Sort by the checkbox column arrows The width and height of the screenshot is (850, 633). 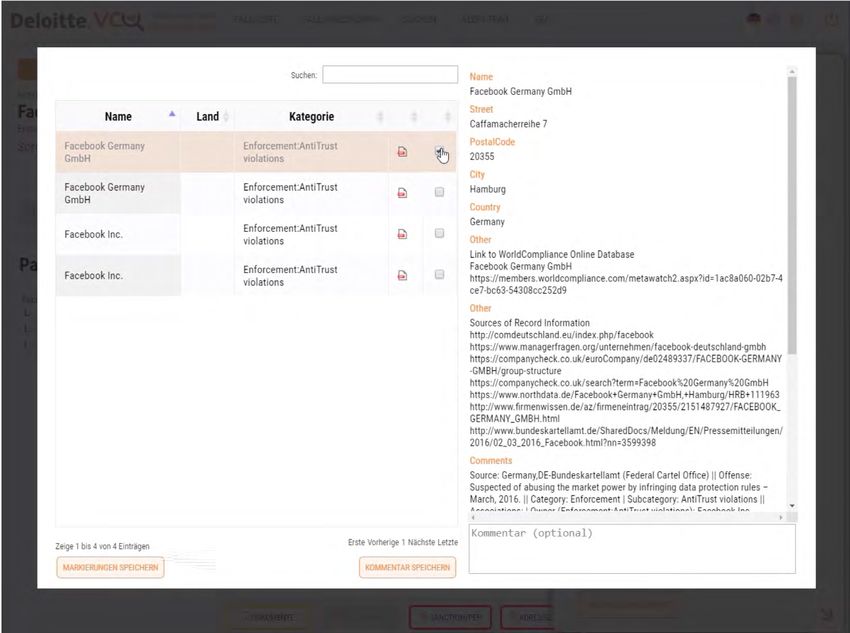tap(448, 117)
